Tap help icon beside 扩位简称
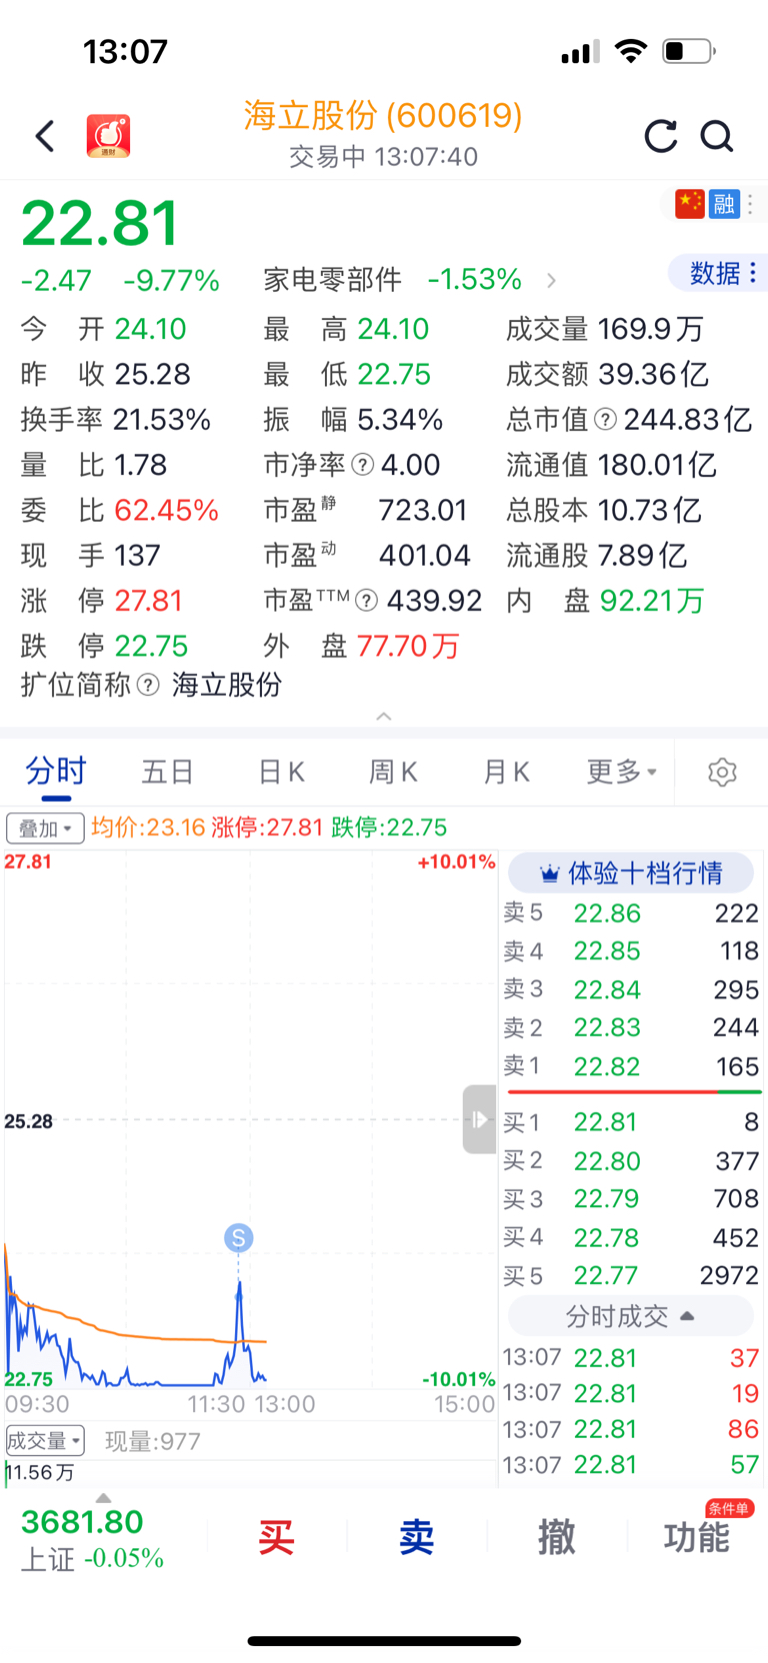768x1663 pixels. pyautogui.click(x=148, y=685)
